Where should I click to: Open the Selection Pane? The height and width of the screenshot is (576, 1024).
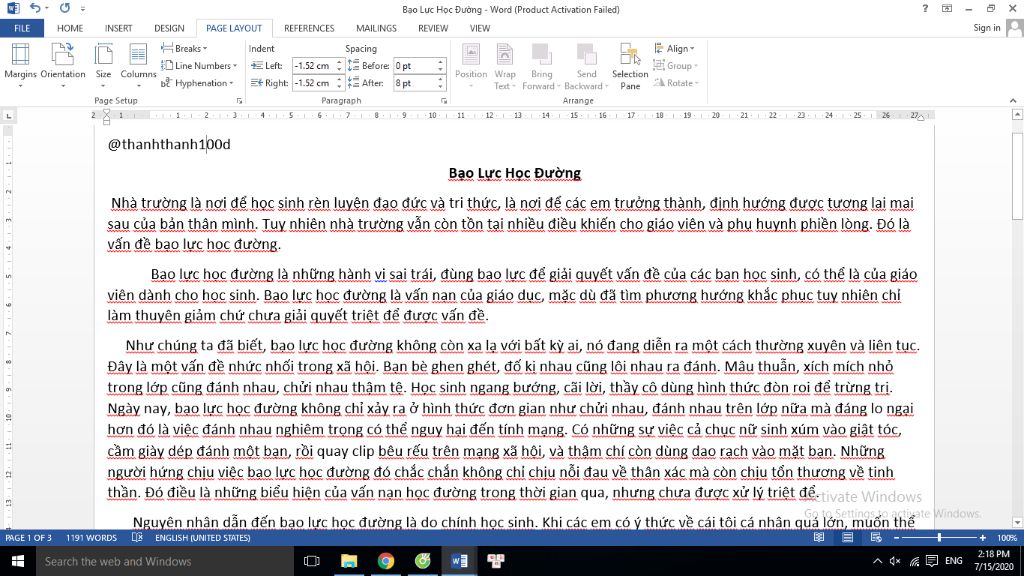coord(630,65)
